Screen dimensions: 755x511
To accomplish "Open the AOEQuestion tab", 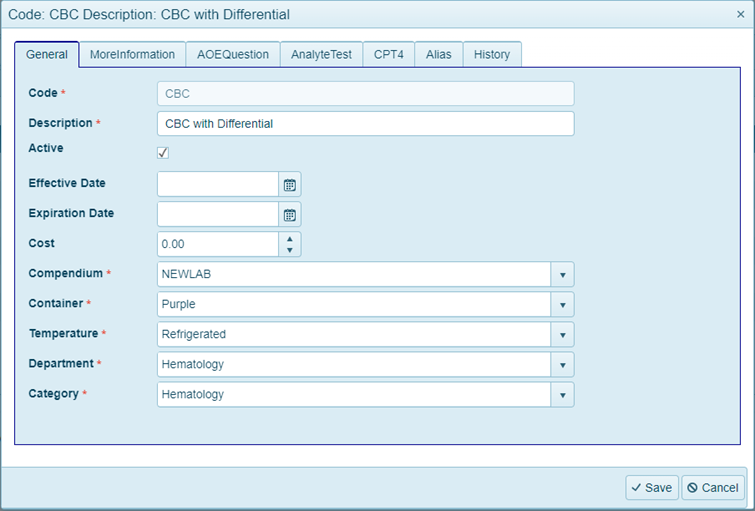I will (233, 55).
